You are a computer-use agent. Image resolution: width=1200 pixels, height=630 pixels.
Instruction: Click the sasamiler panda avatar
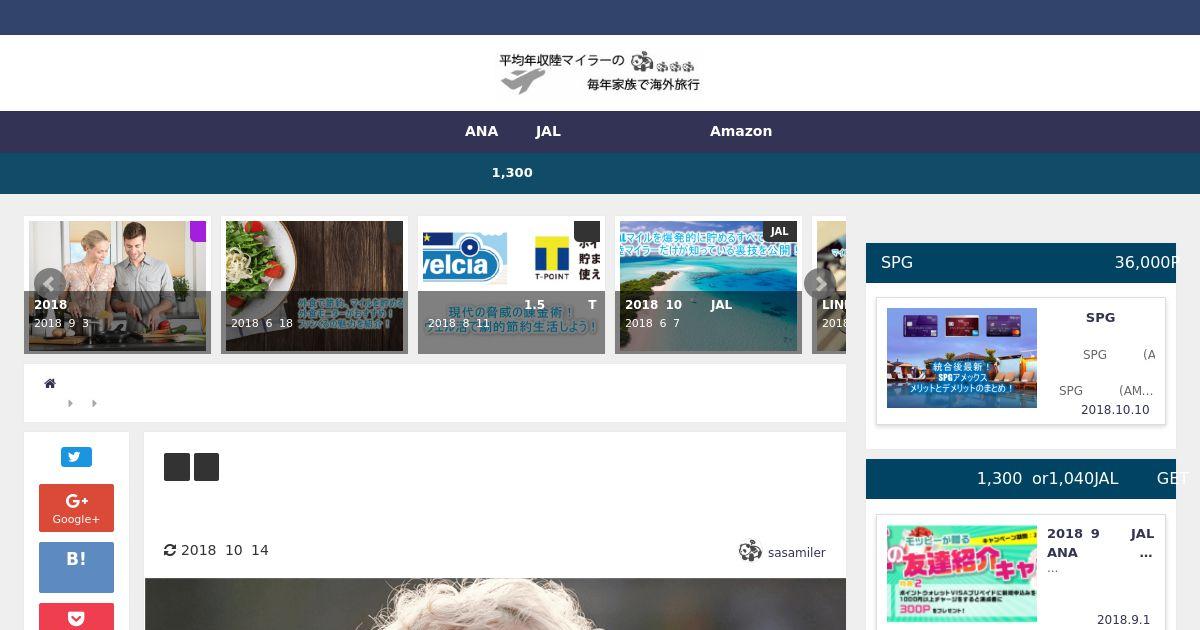(750, 551)
